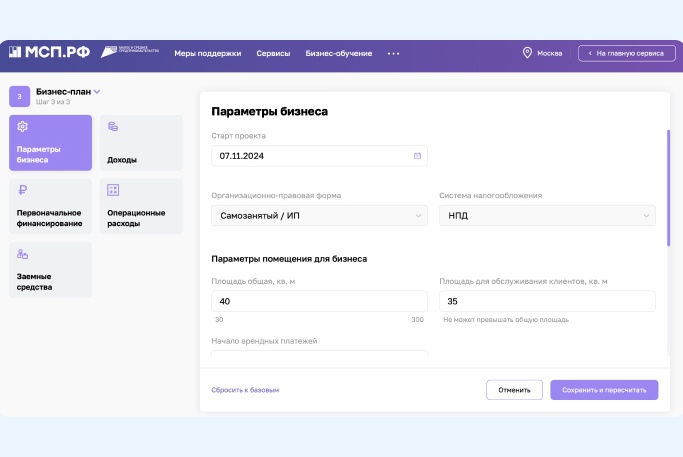Screen dimensions: 683x457
Task: Click the people icon on Заемные средства tile
Action: point(23,254)
